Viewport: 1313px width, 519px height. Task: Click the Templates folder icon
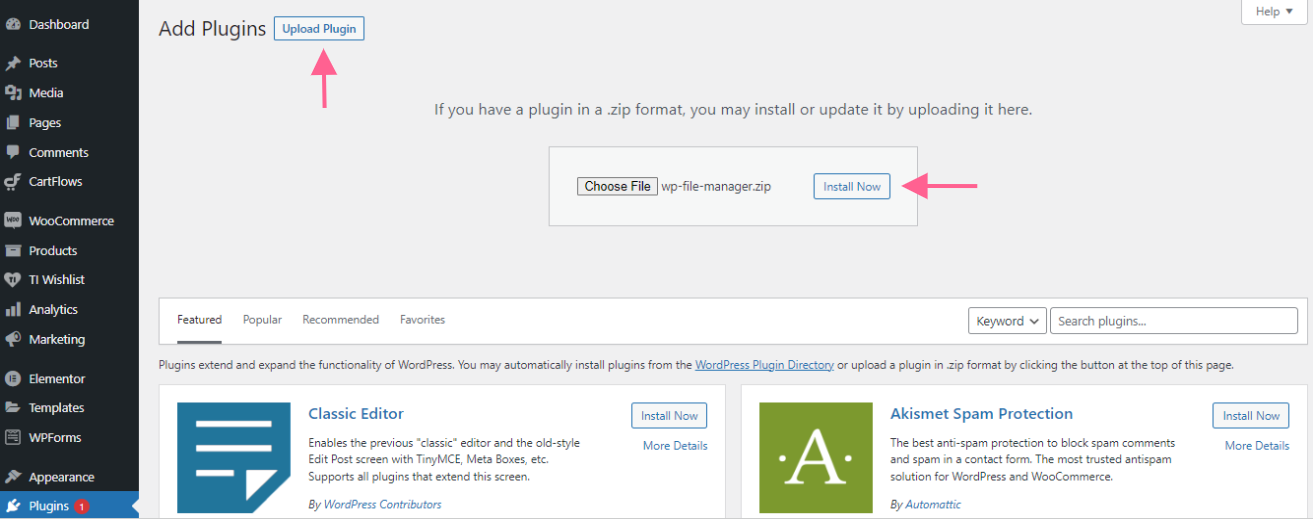(13, 408)
